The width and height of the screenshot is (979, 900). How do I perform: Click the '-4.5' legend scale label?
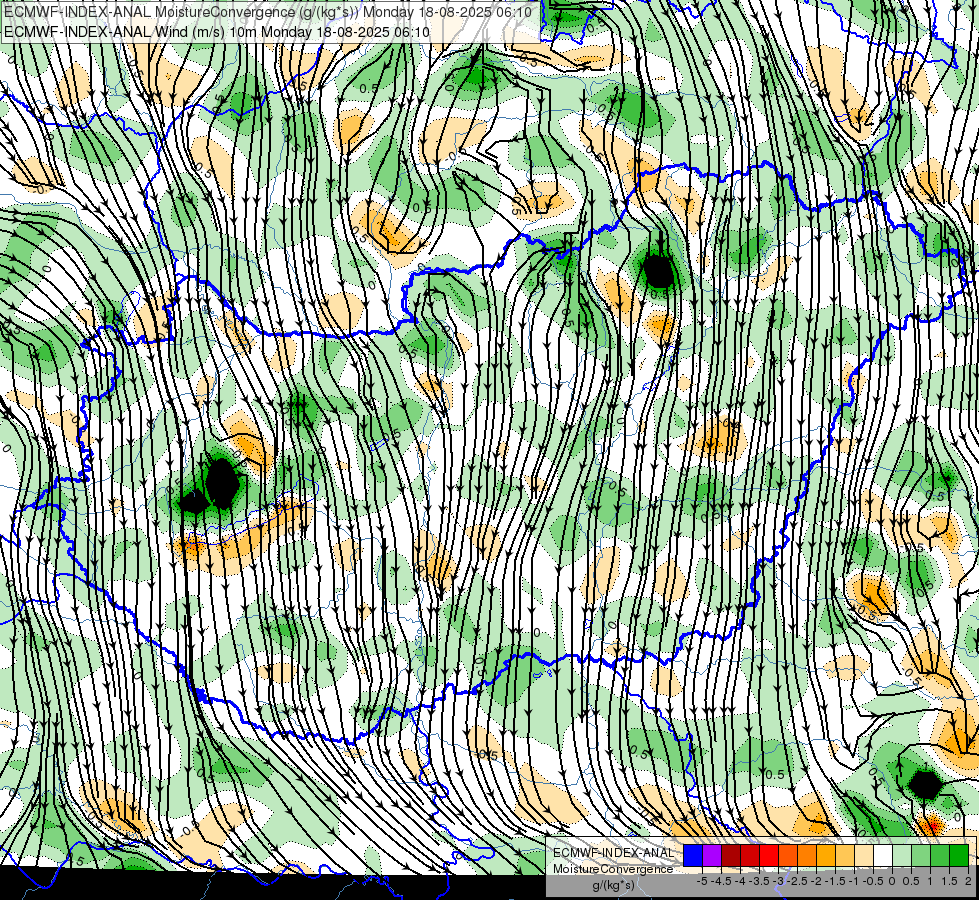(722, 881)
